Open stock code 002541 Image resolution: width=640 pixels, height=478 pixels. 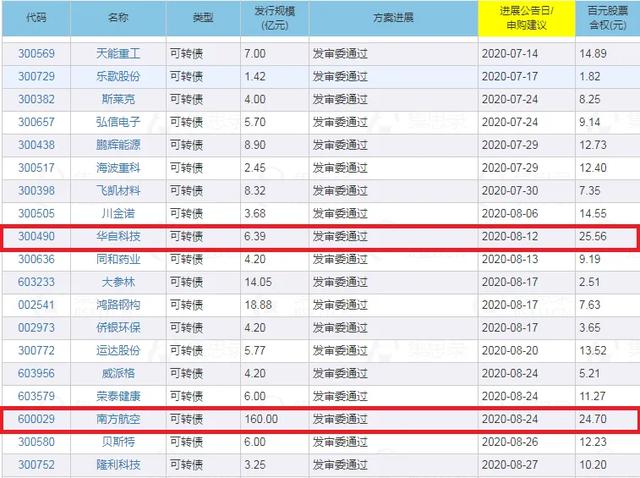click(36, 305)
